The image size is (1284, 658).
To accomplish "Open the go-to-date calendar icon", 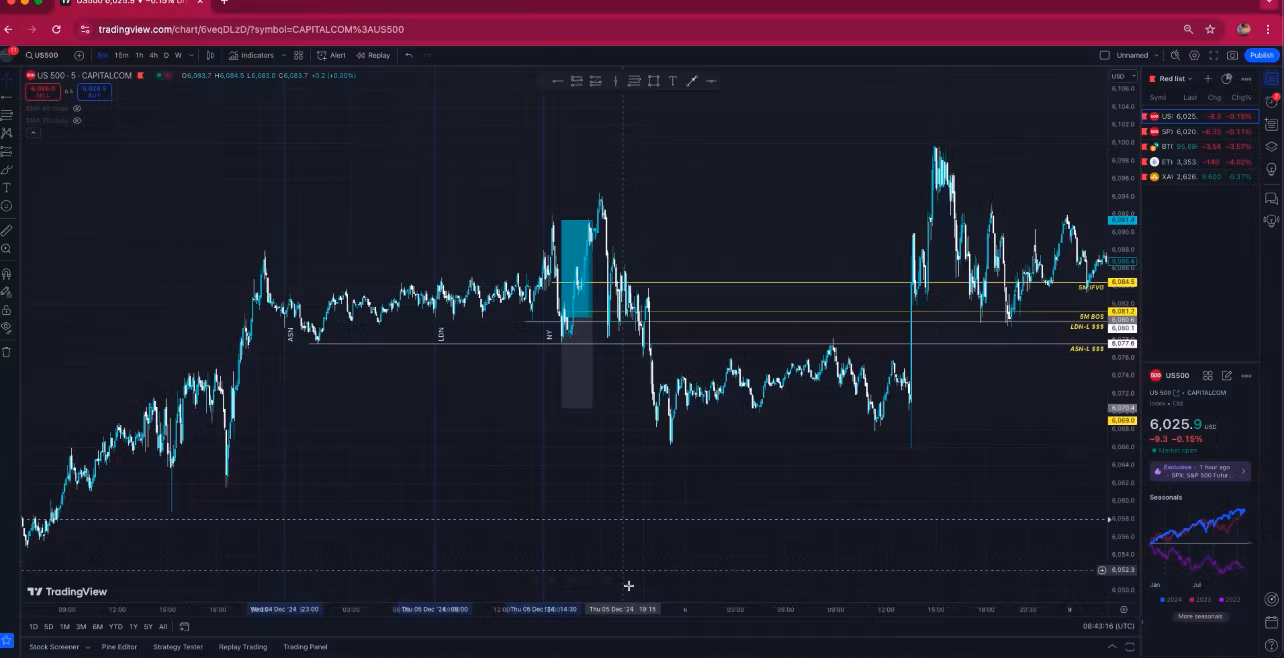I will (184, 627).
